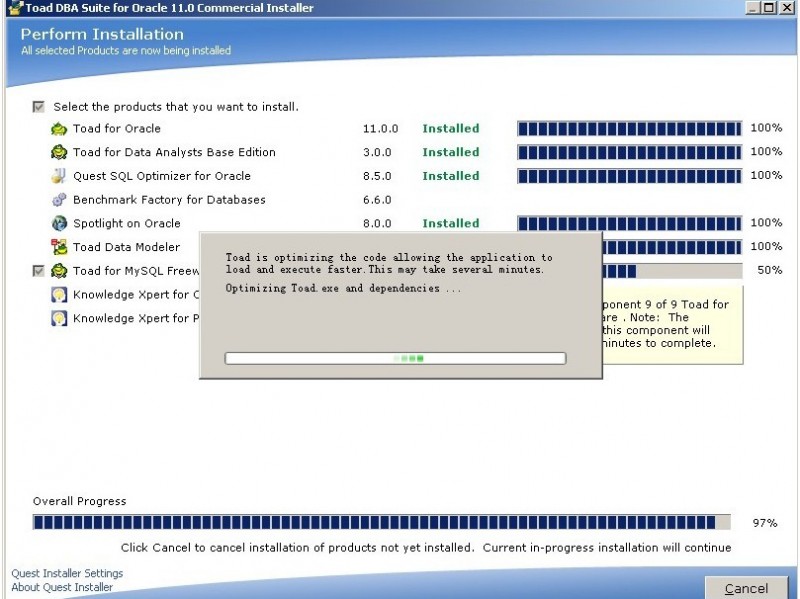Click the Spotlight on Oracle progress bar
This screenshot has width=800, height=599.
[x=630, y=223]
